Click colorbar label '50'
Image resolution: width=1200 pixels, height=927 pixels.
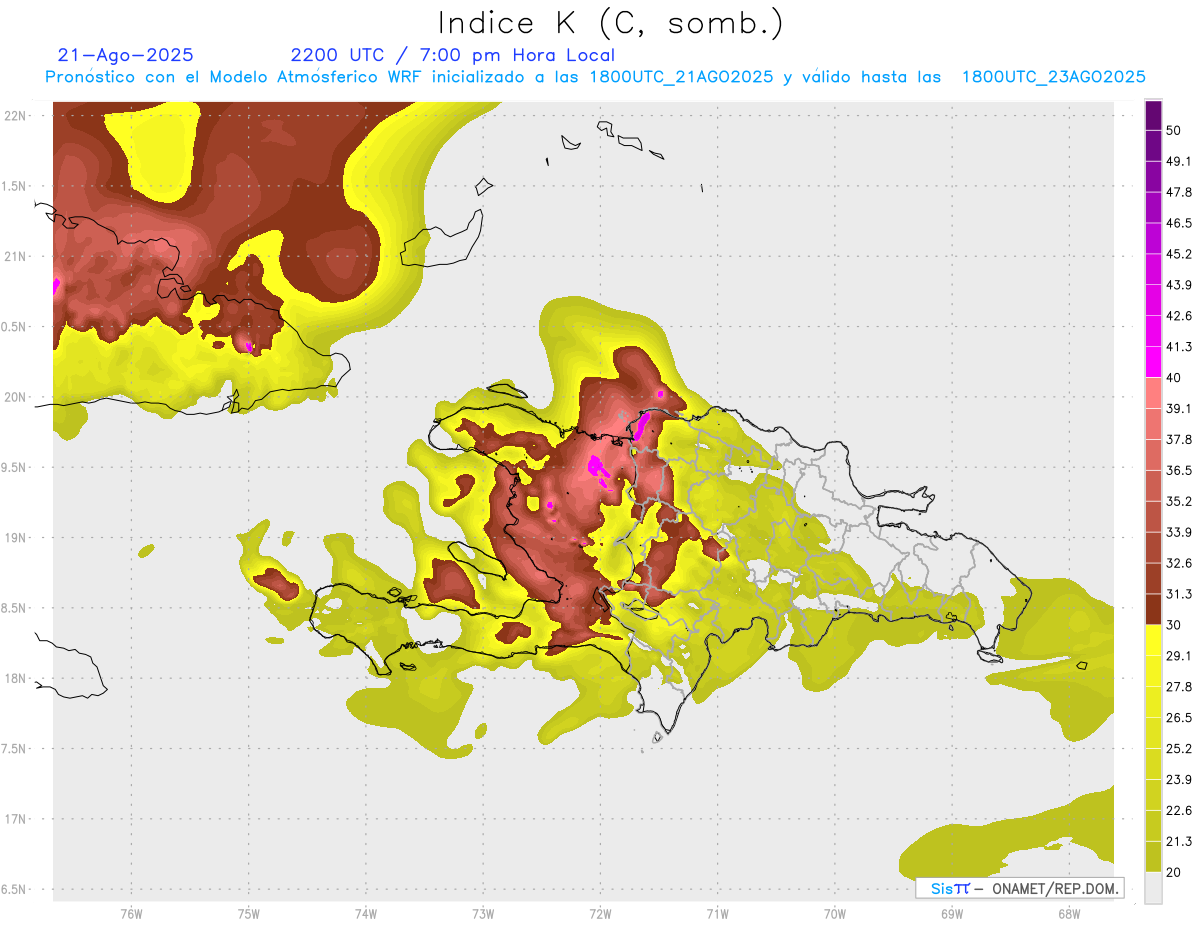click(1174, 130)
